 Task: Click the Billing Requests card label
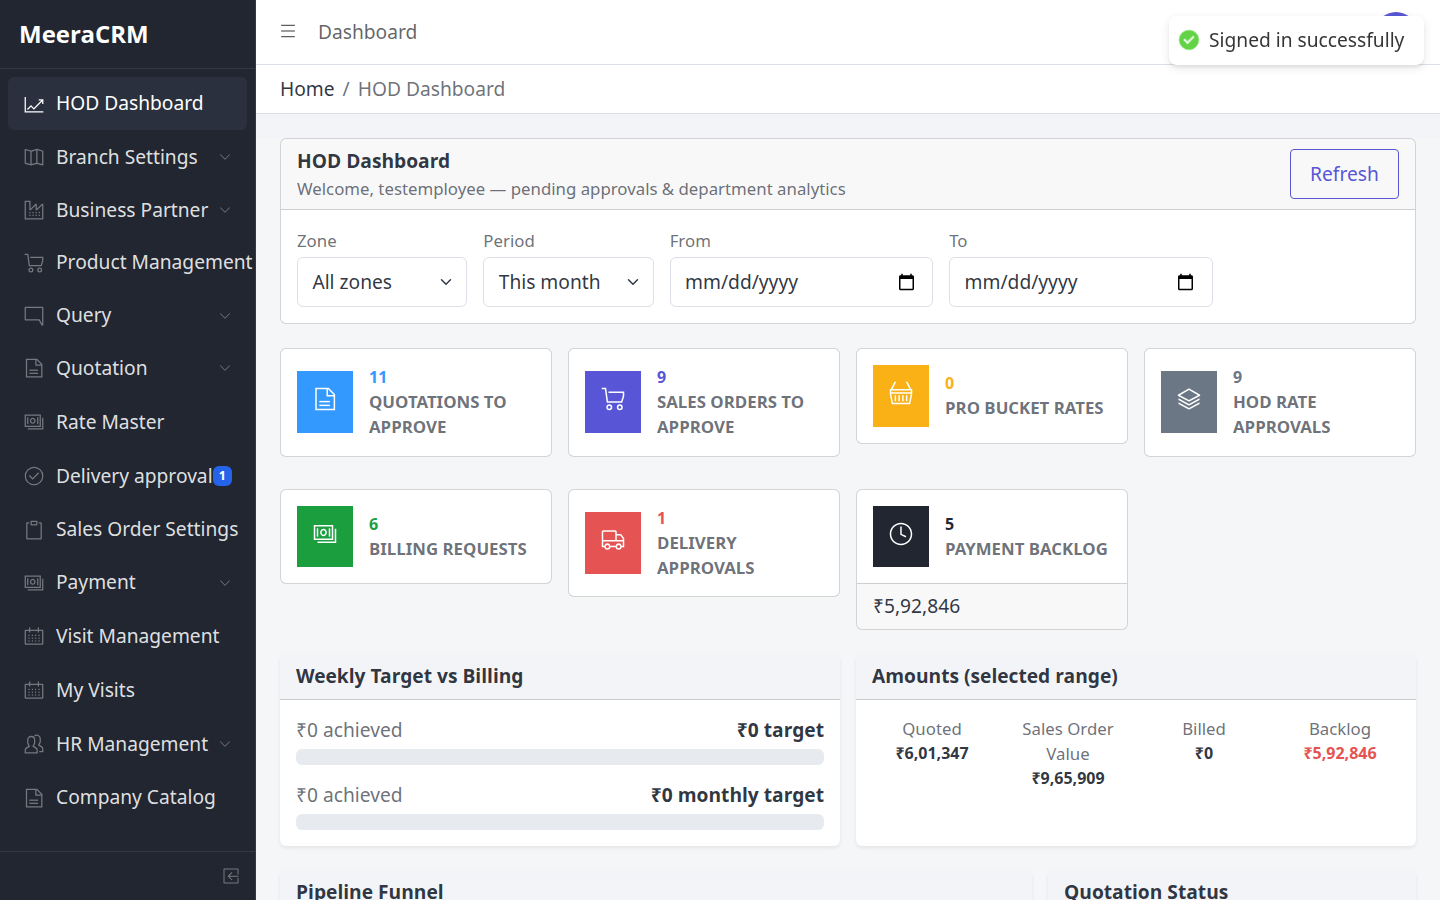pyautogui.click(x=448, y=549)
